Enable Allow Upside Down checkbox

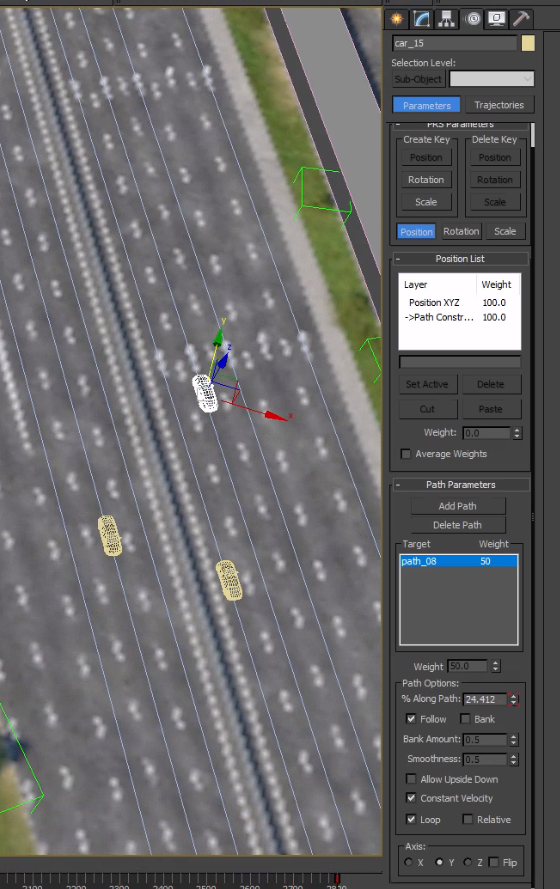pyautogui.click(x=411, y=779)
